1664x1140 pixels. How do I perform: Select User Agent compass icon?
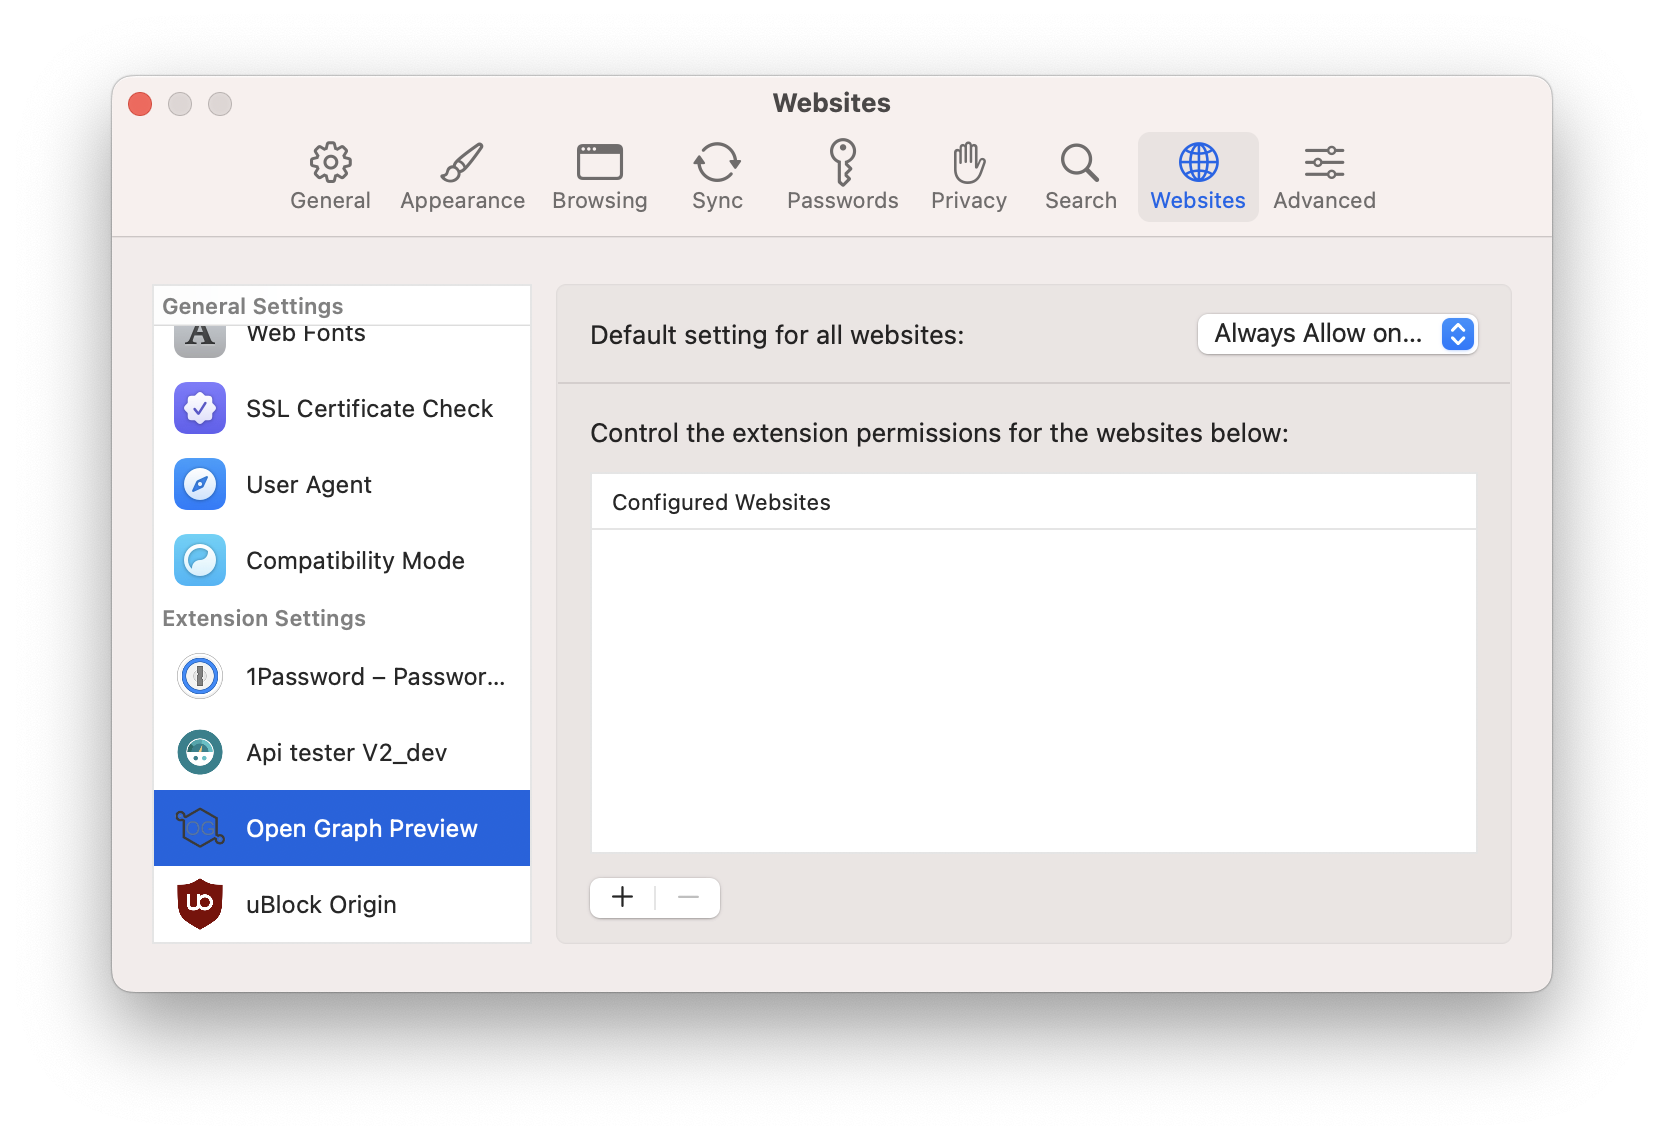[x=200, y=484]
